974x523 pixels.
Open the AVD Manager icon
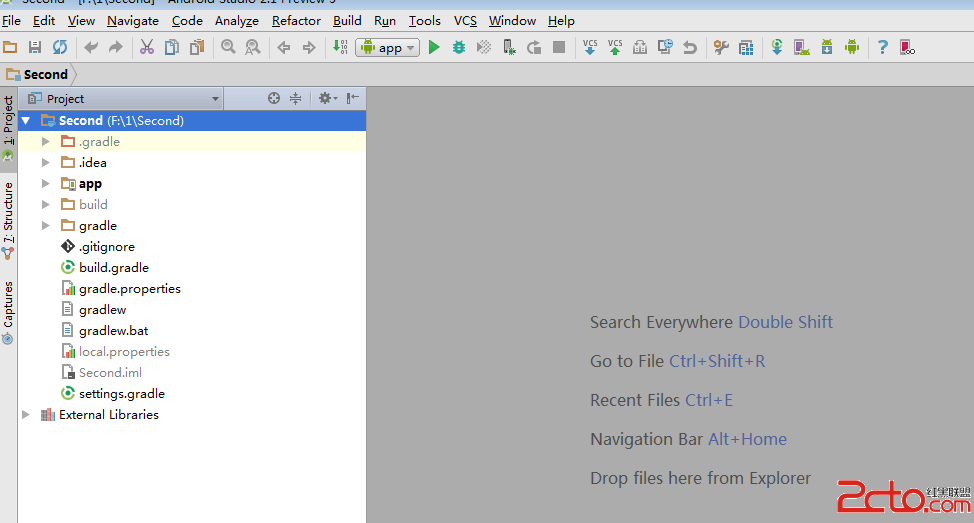pos(802,47)
